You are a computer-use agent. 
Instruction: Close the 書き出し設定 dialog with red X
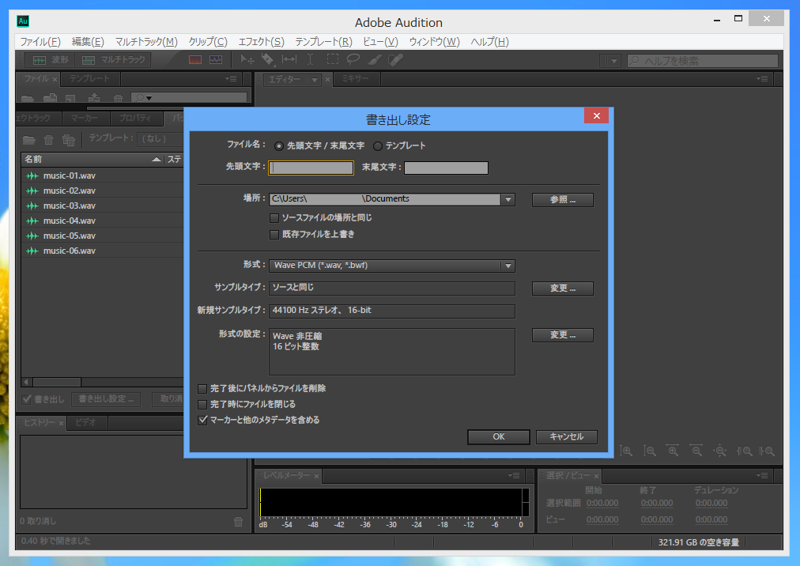[596, 116]
